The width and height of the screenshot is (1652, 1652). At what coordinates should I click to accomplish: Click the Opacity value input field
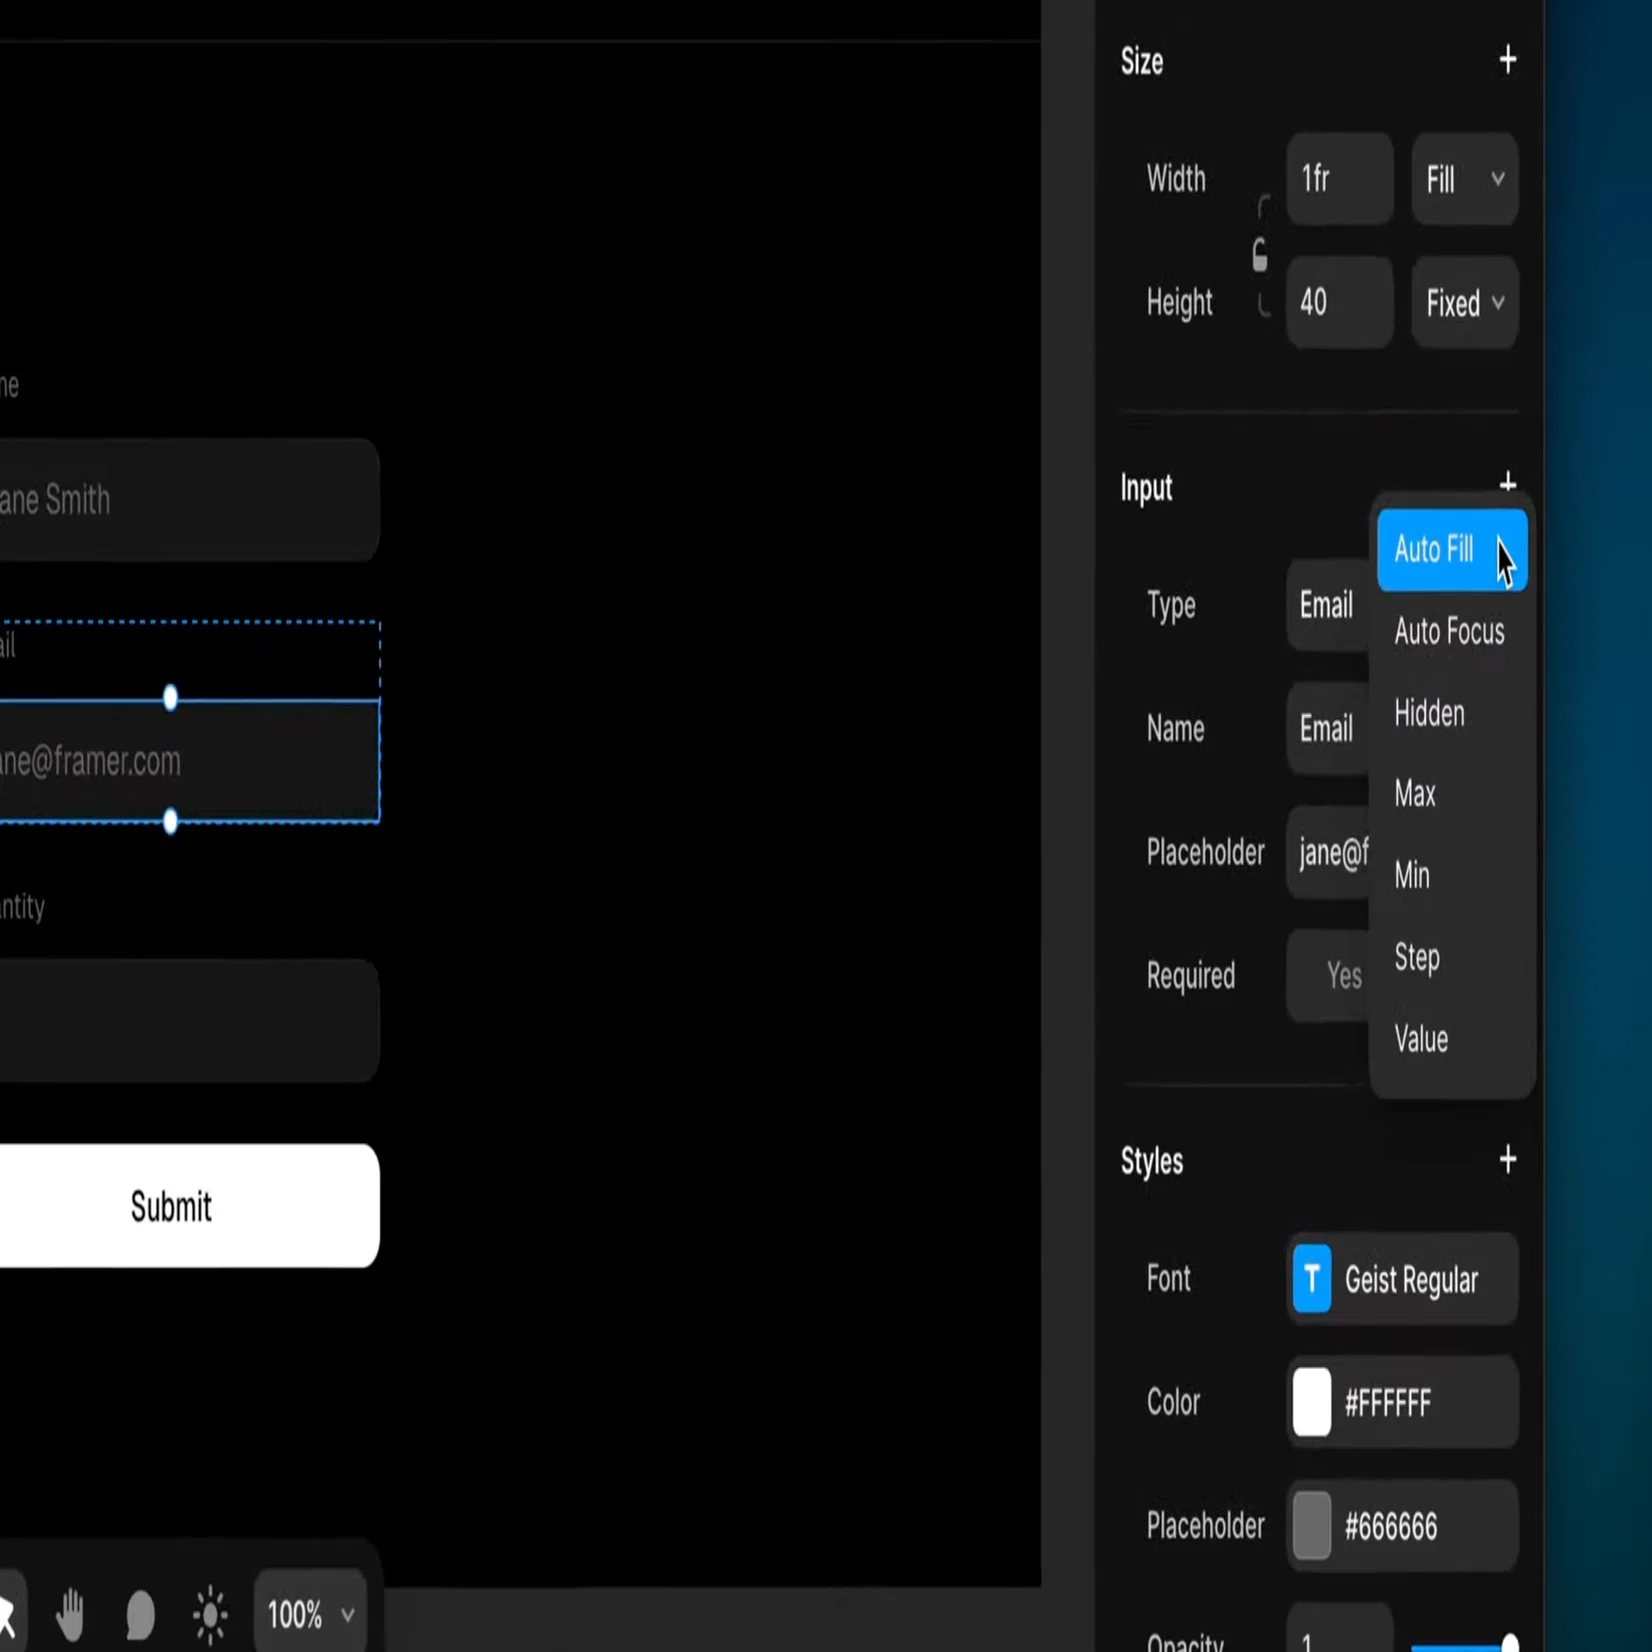[x=1340, y=1630]
